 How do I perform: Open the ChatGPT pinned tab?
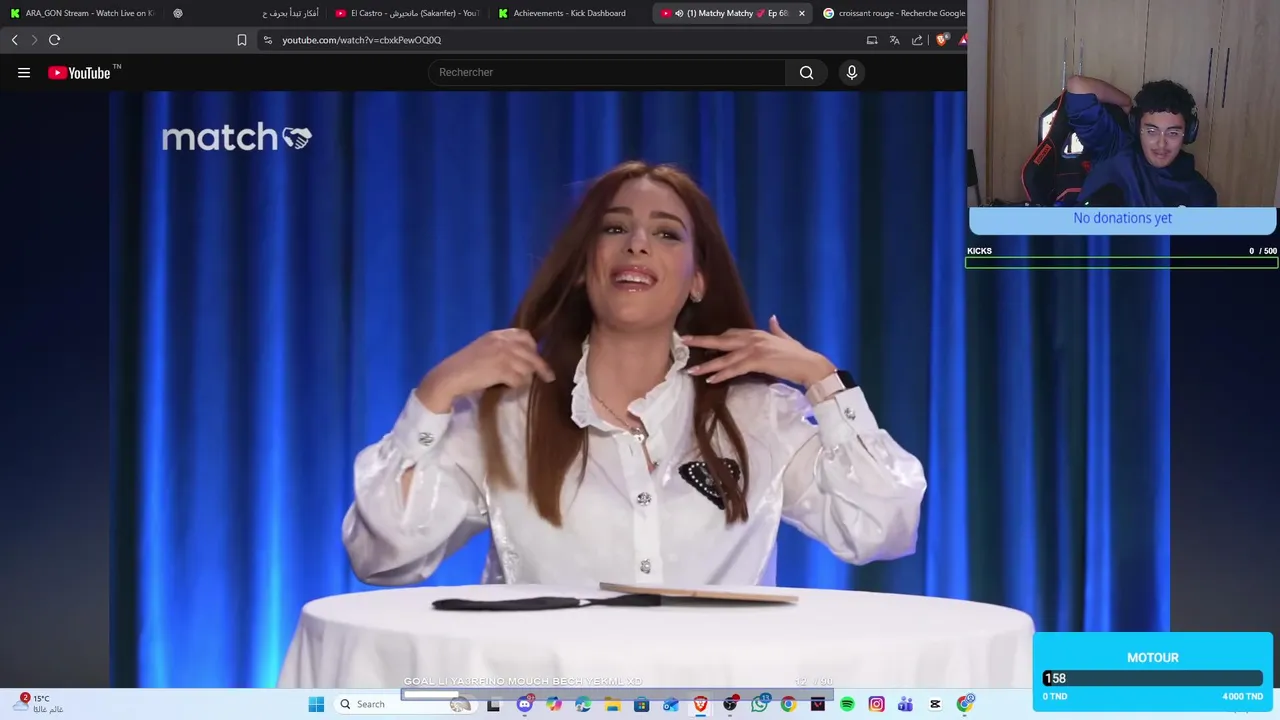tap(178, 13)
